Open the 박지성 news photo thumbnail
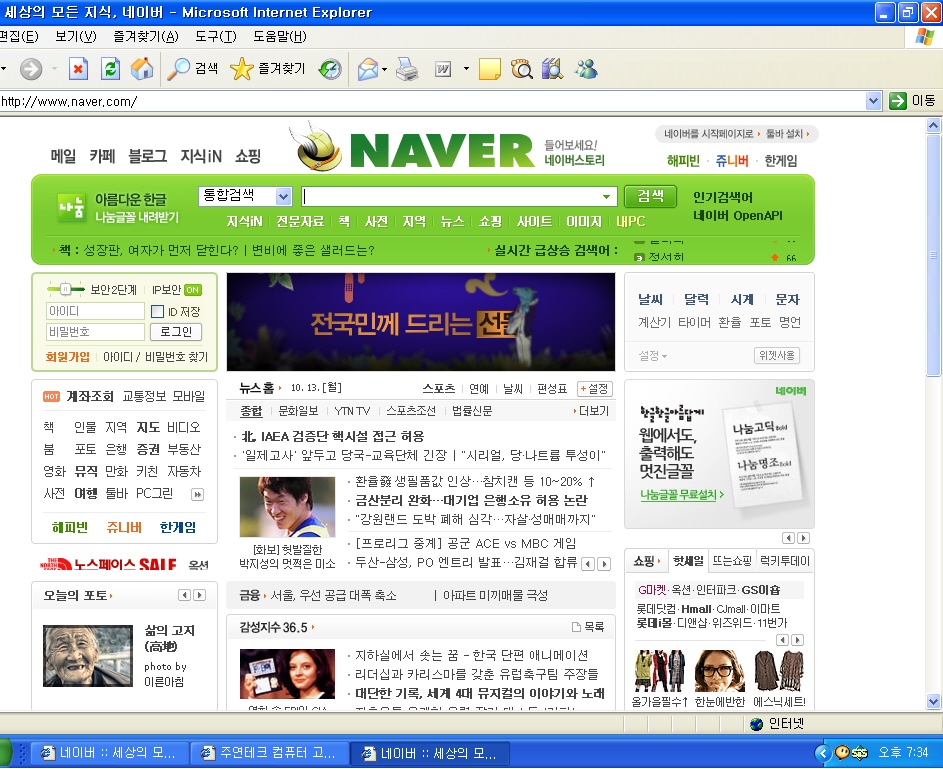The width and height of the screenshot is (943, 769). 287,507
